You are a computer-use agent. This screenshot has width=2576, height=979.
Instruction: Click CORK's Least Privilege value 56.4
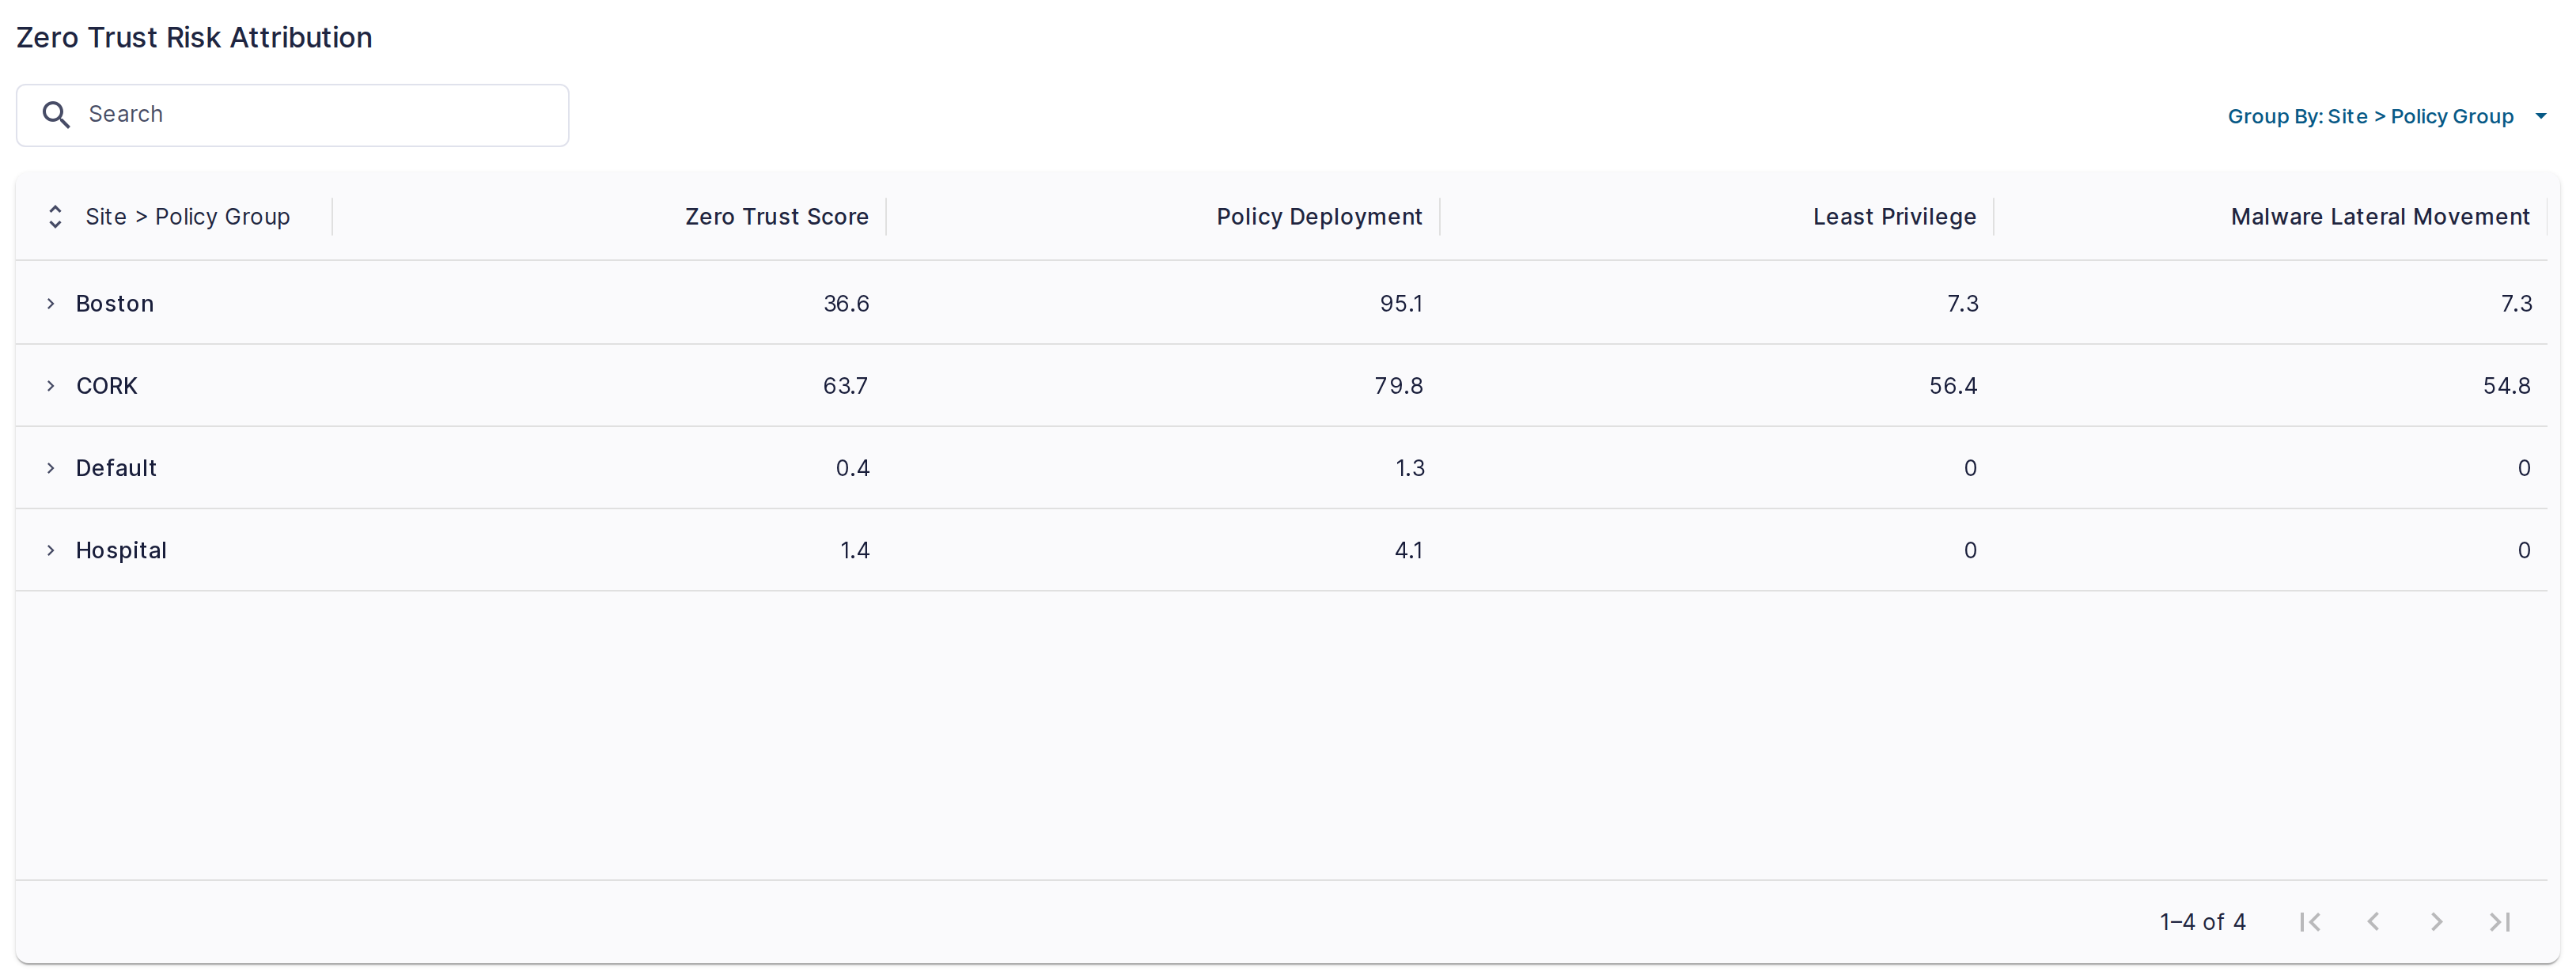1953,386
